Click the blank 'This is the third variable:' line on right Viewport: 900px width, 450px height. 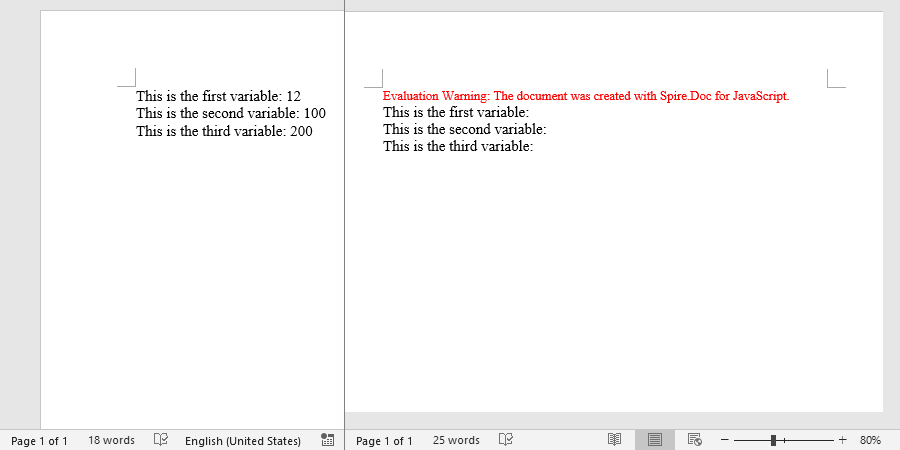point(459,146)
